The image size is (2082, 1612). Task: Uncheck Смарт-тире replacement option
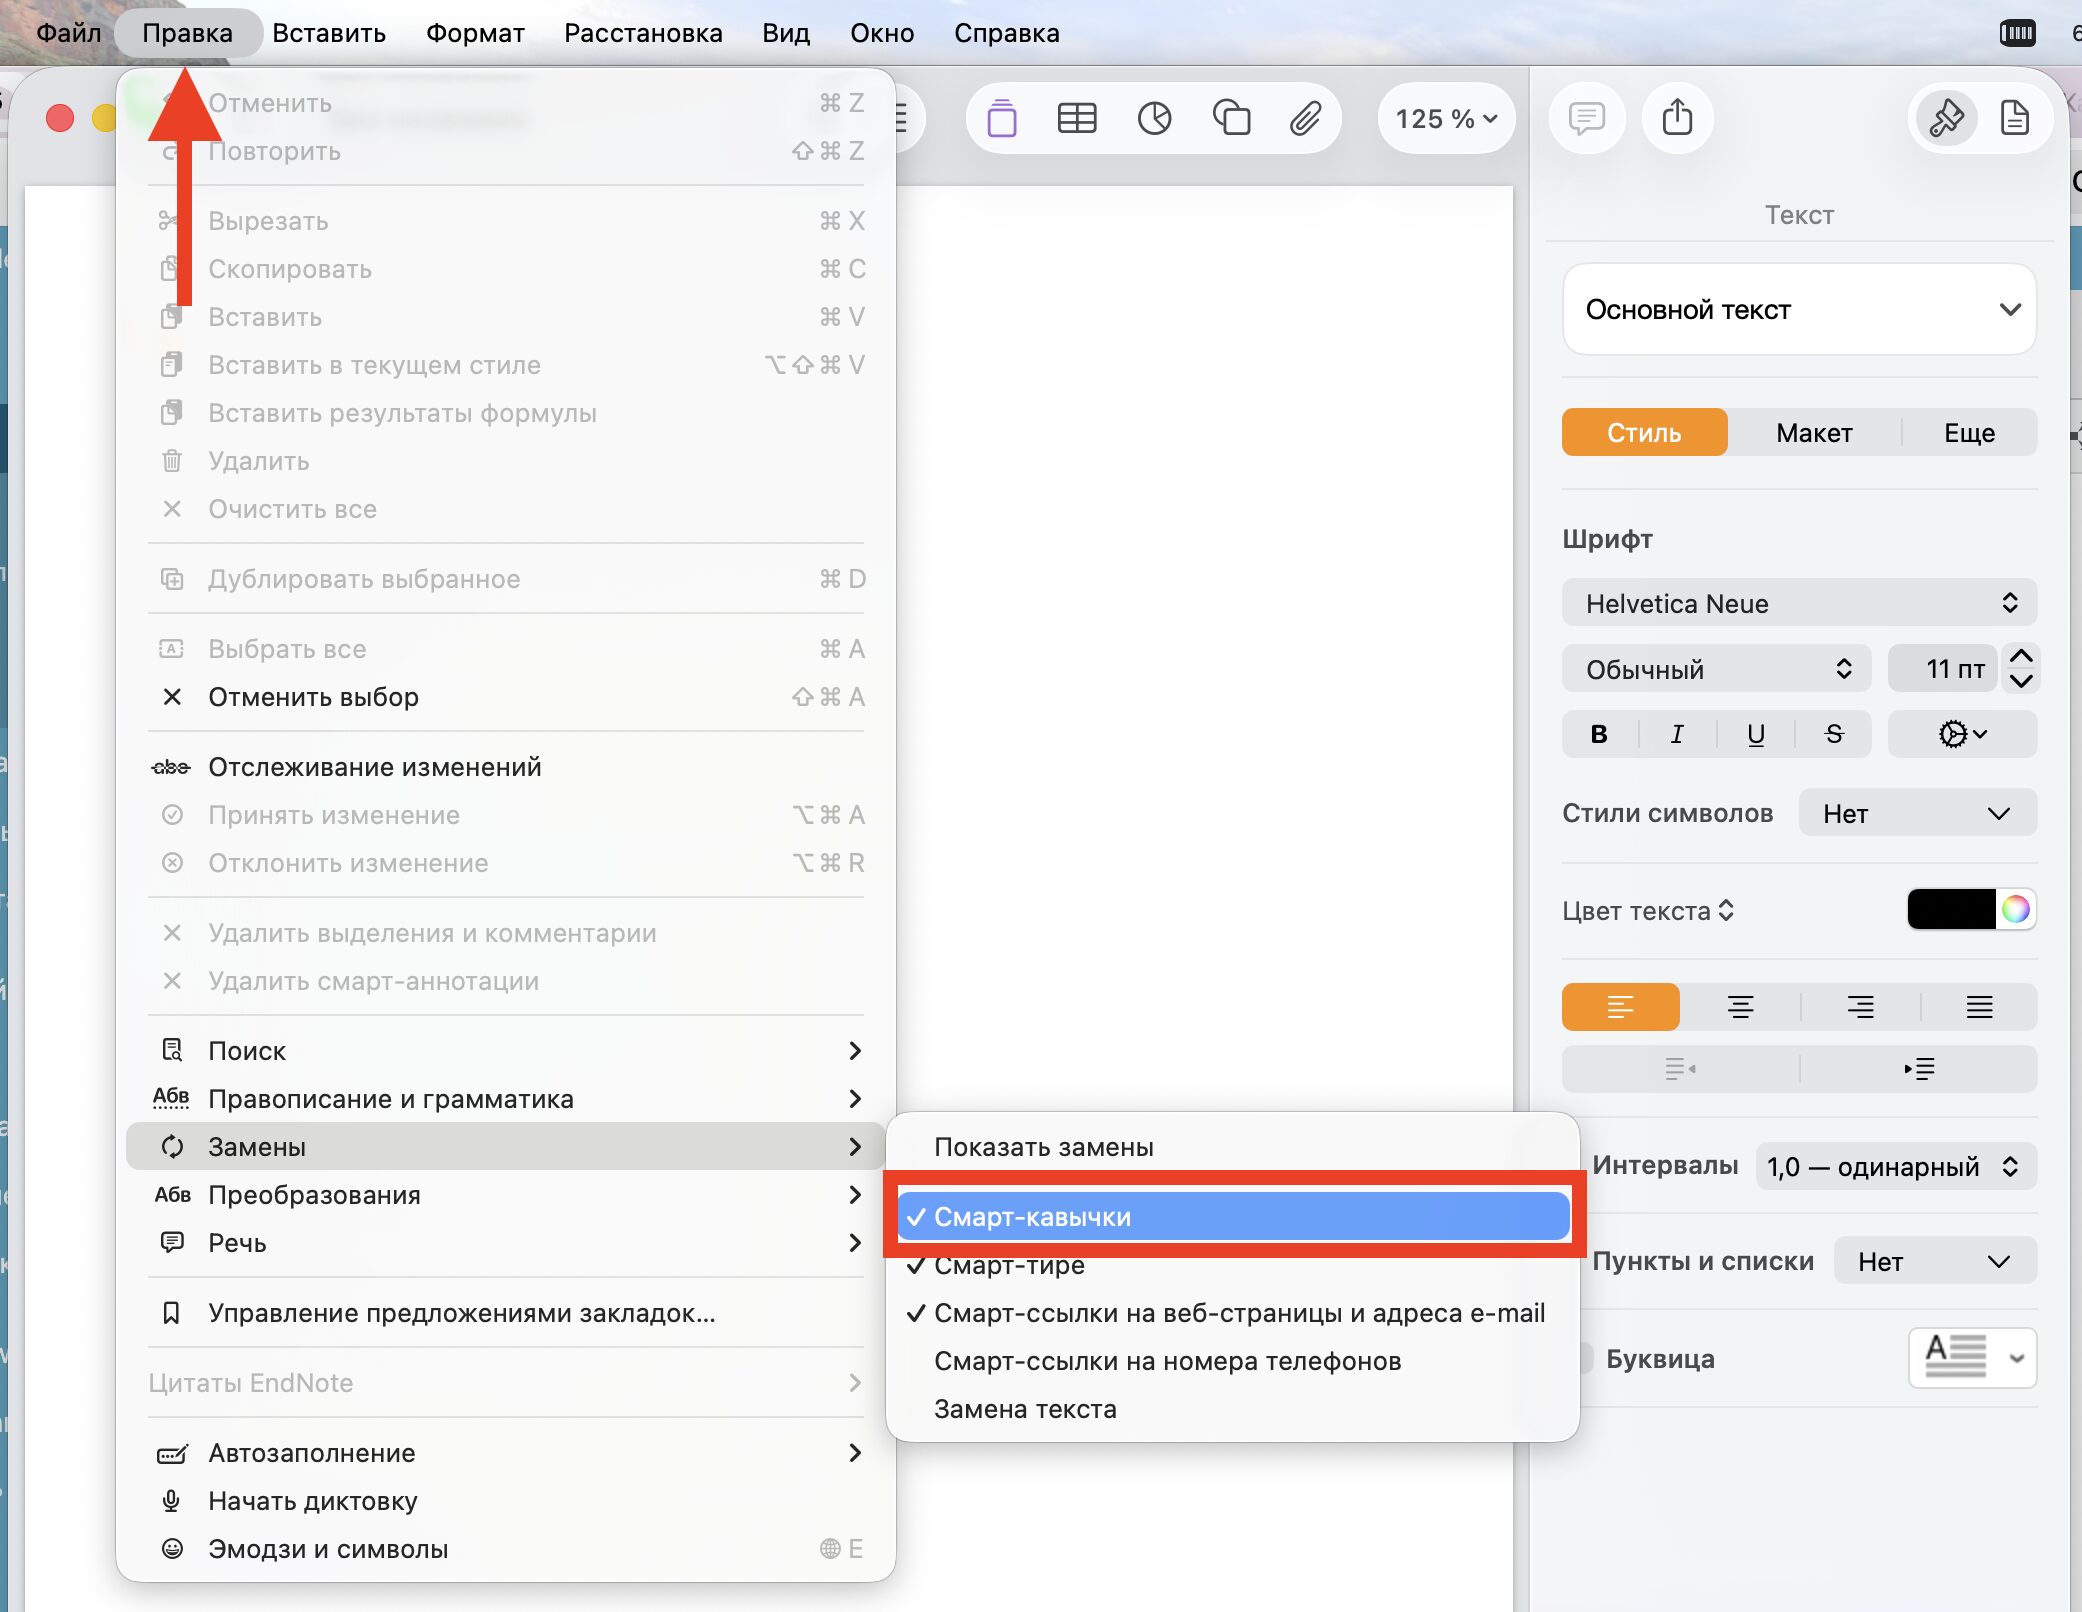(1009, 1265)
